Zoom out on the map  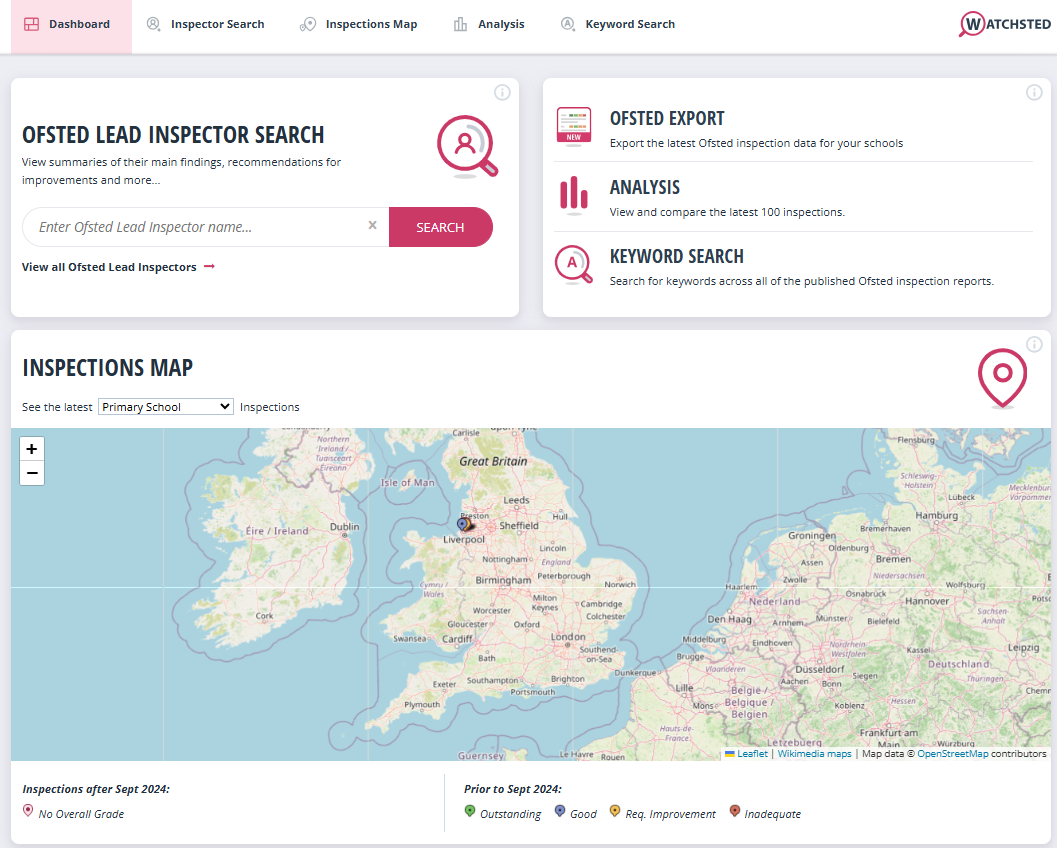click(32, 473)
